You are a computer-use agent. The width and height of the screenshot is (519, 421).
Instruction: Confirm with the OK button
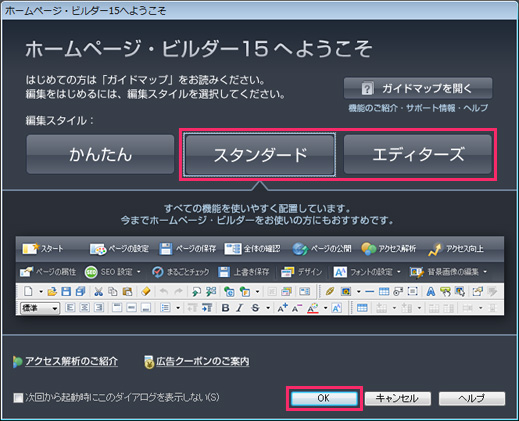click(x=324, y=398)
